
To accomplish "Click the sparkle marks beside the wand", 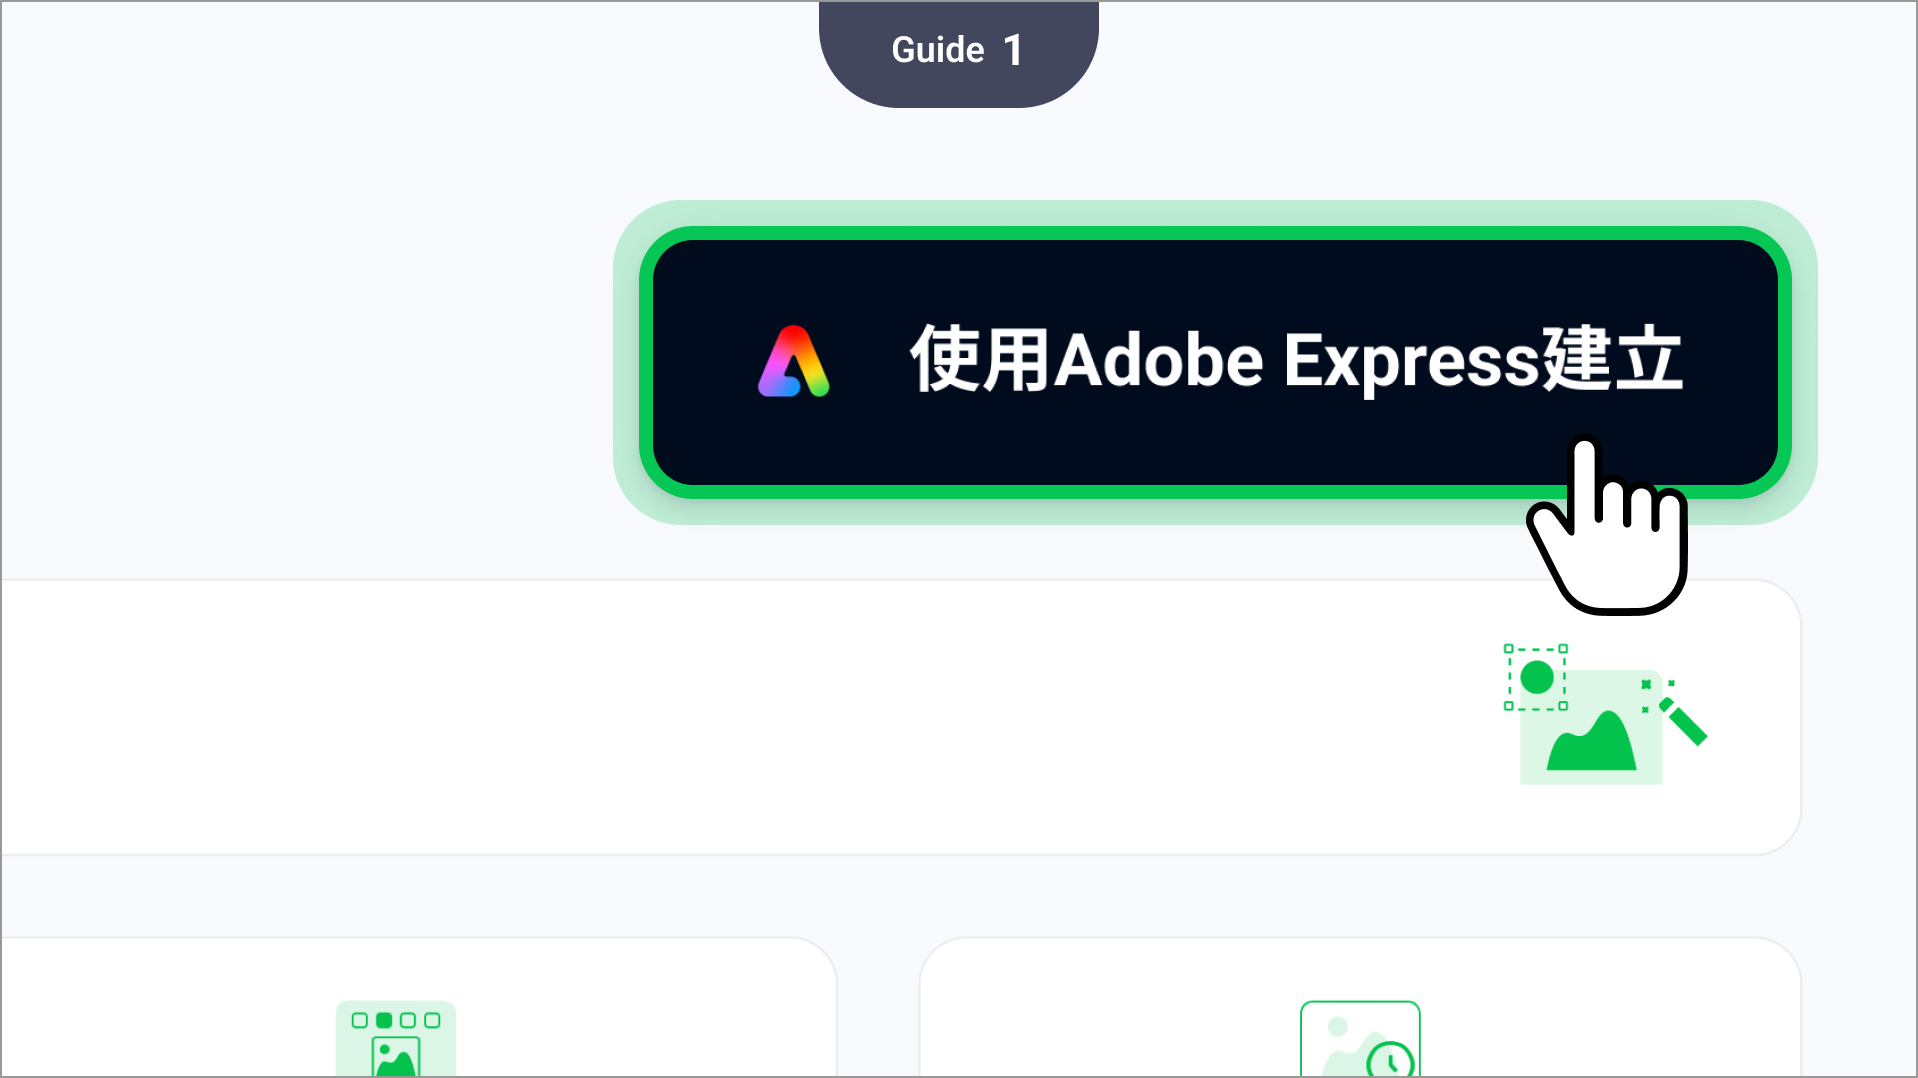I will (1655, 695).
